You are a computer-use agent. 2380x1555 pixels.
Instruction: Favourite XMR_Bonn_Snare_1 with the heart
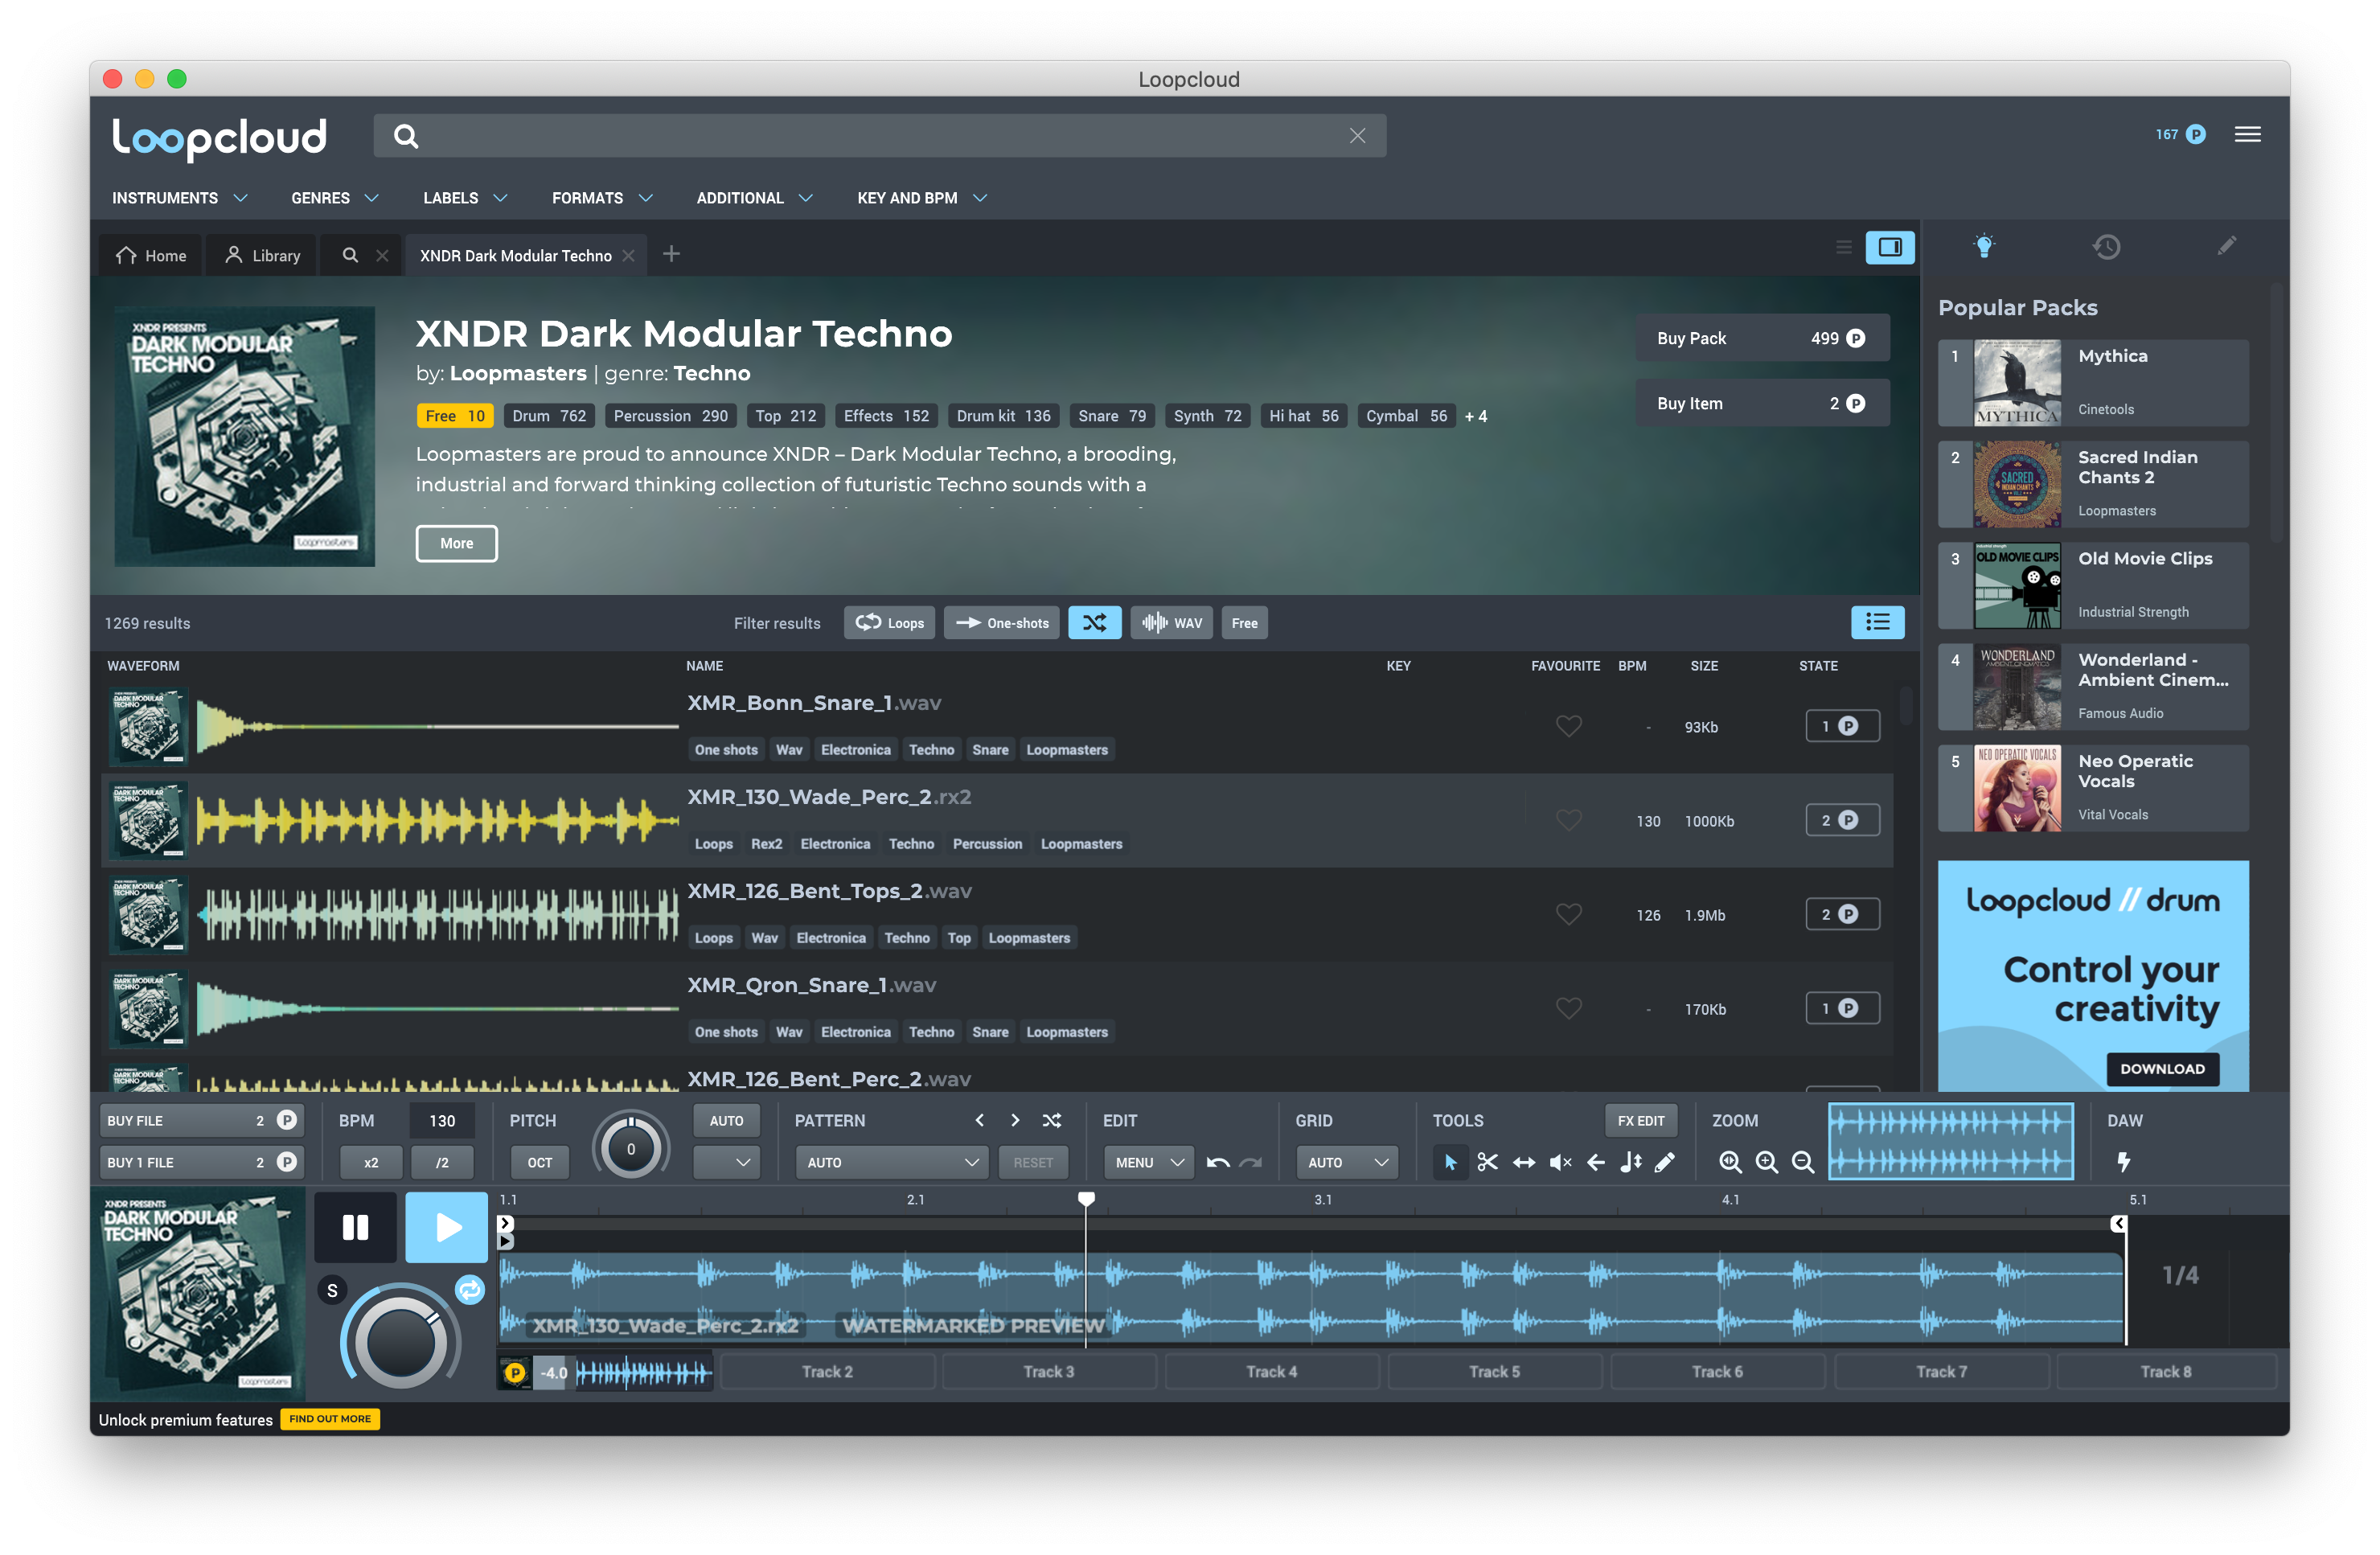click(x=1568, y=726)
